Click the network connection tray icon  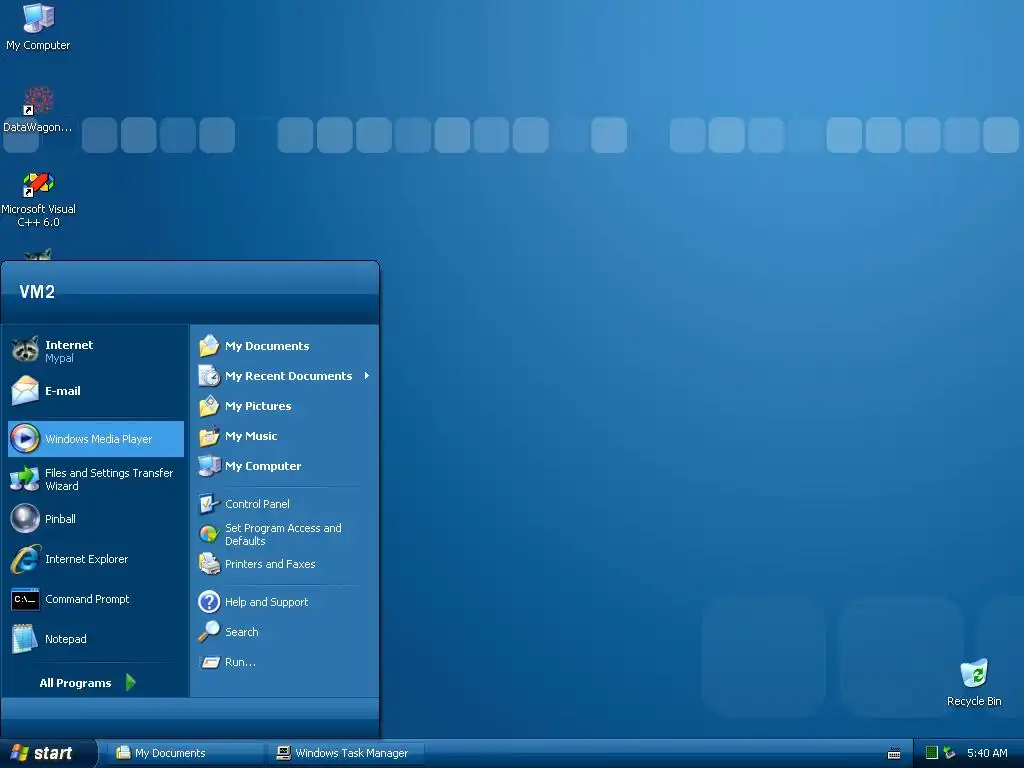tap(950, 753)
